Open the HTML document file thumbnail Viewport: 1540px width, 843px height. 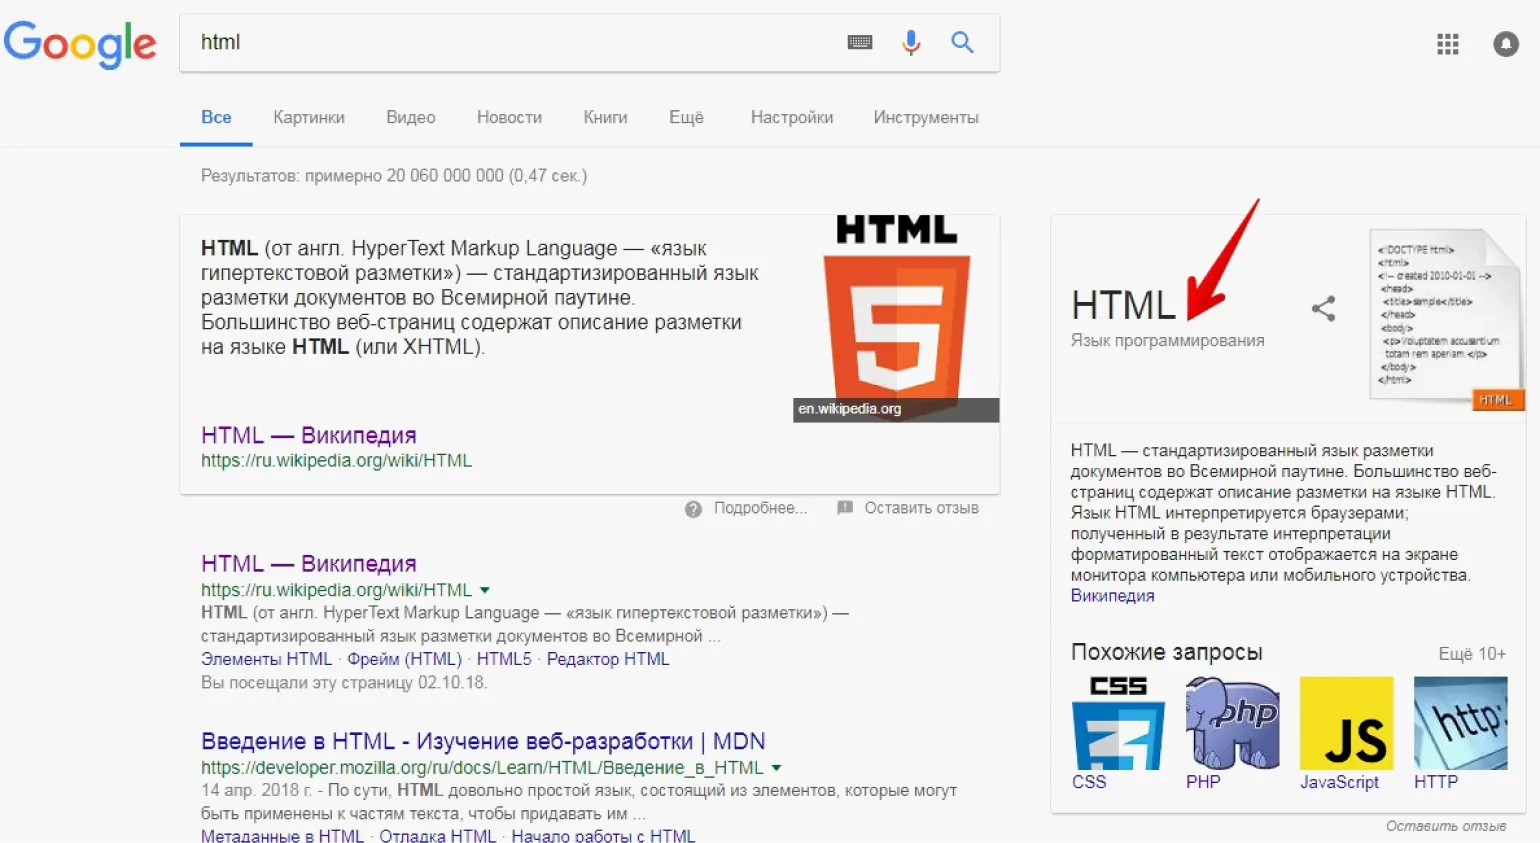pos(1446,319)
